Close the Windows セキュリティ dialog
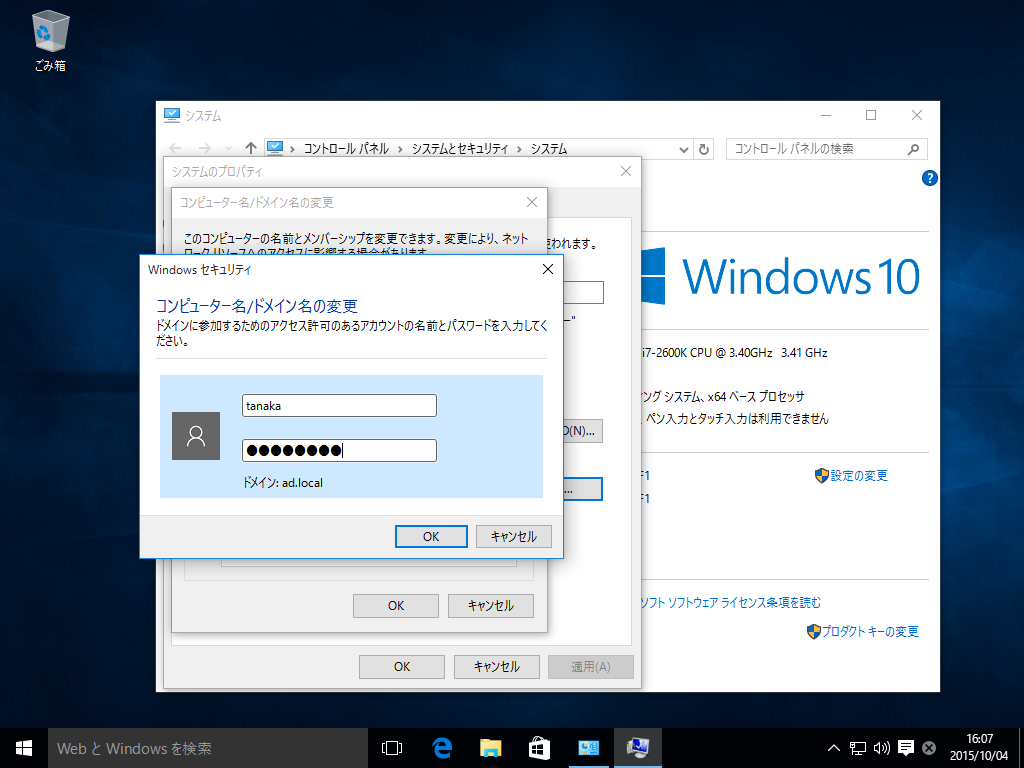The image size is (1024, 768). pyautogui.click(x=548, y=269)
